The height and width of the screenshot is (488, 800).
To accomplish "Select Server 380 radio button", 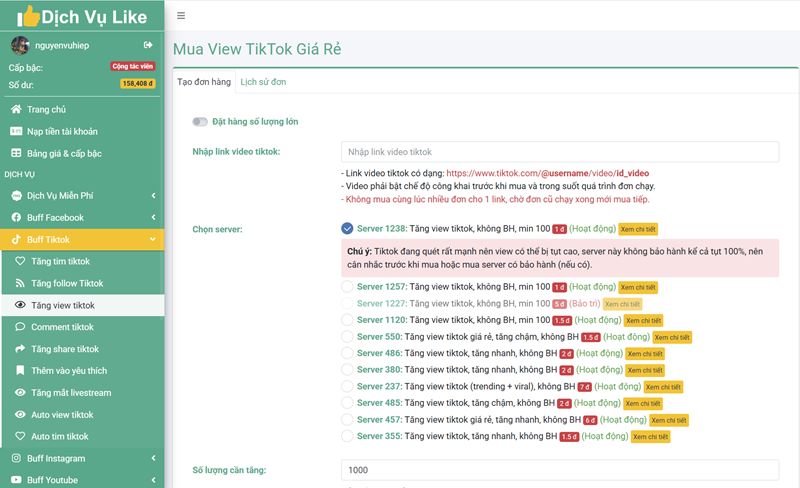I will pos(347,370).
